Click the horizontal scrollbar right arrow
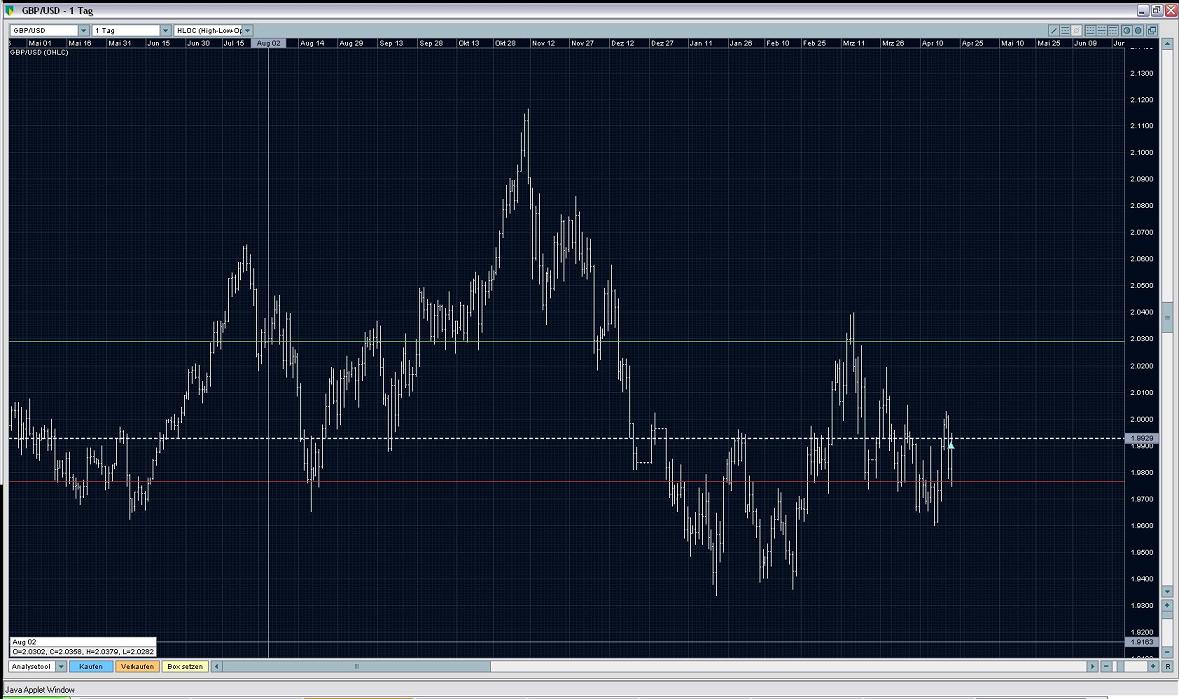The image size is (1179, 699). pyautogui.click(x=1093, y=666)
